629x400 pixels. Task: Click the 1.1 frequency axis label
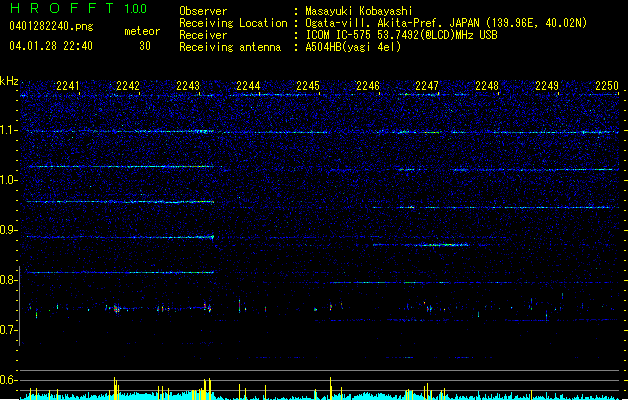pyautogui.click(x=8, y=130)
